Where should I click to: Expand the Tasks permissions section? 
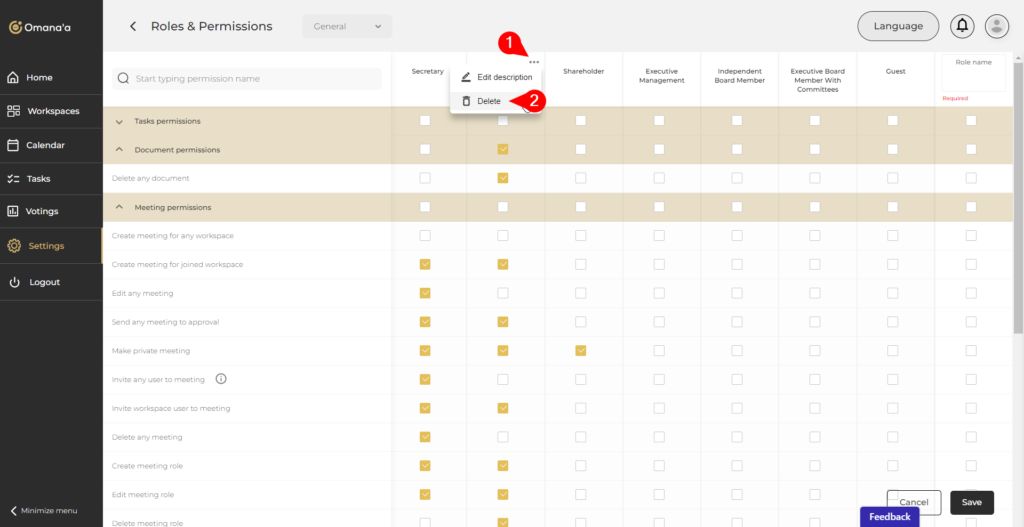pyautogui.click(x=120, y=121)
